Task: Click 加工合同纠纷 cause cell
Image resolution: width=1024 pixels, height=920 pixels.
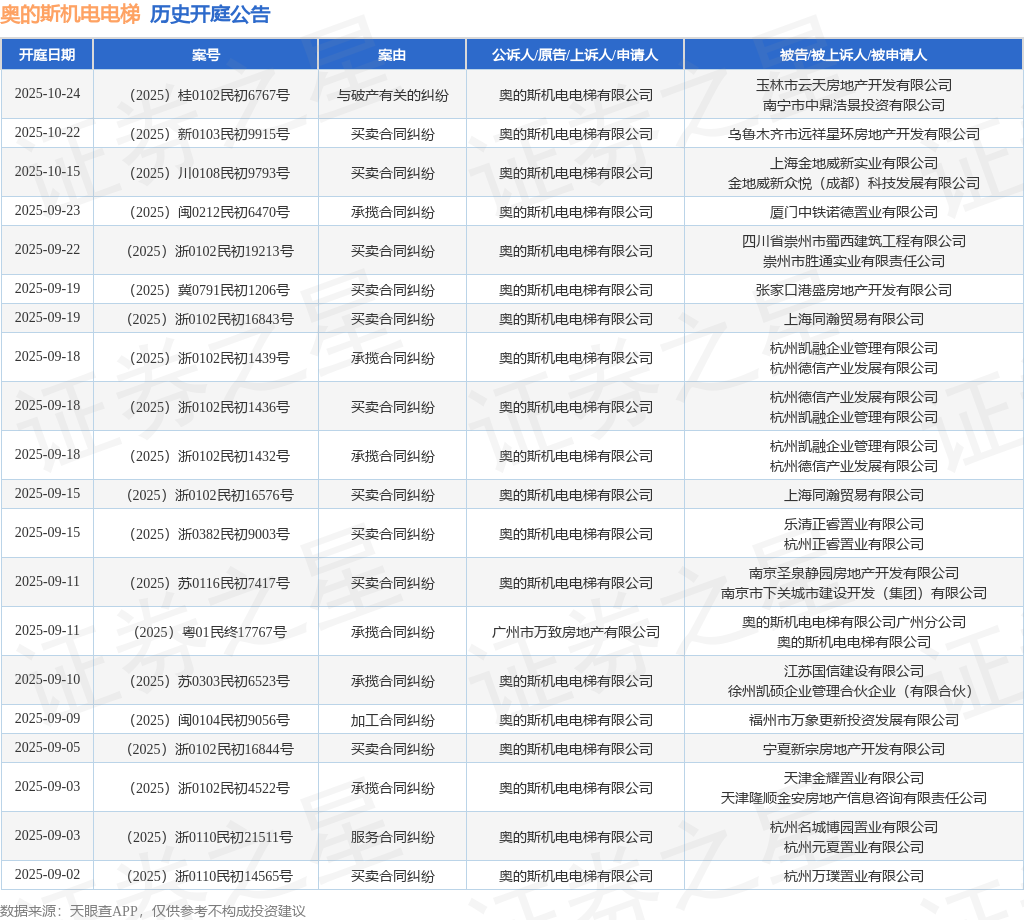Action: [392, 721]
